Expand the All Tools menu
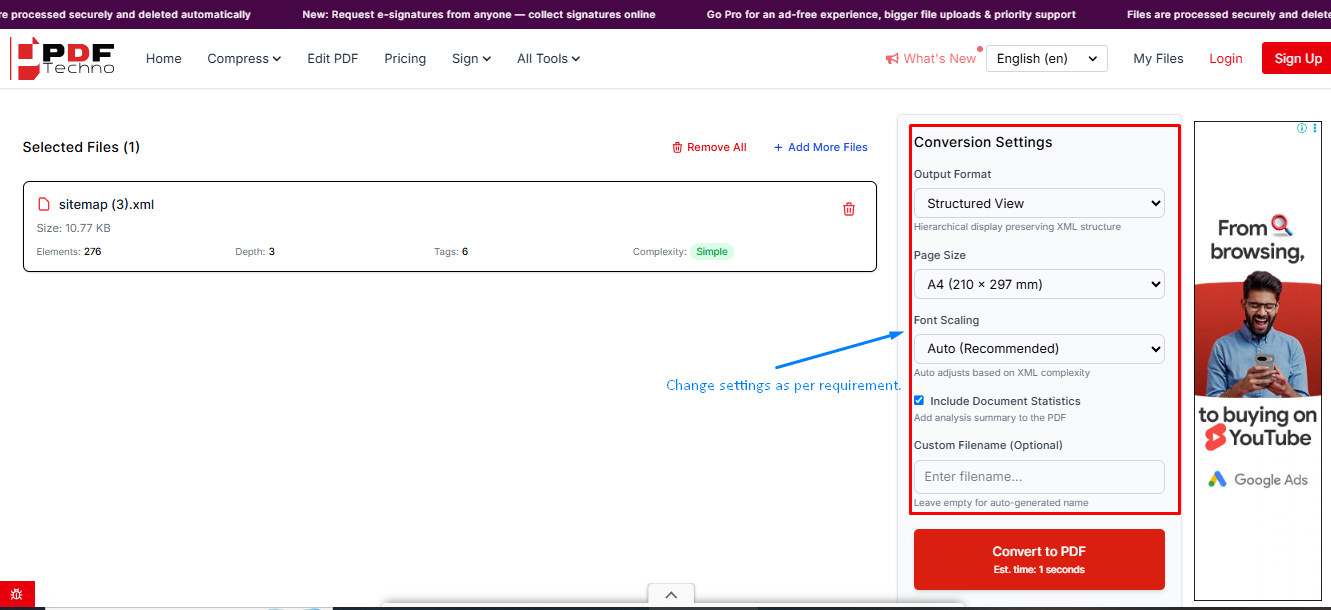This screenshot has width=1331, height=610. tap(548, 59)
